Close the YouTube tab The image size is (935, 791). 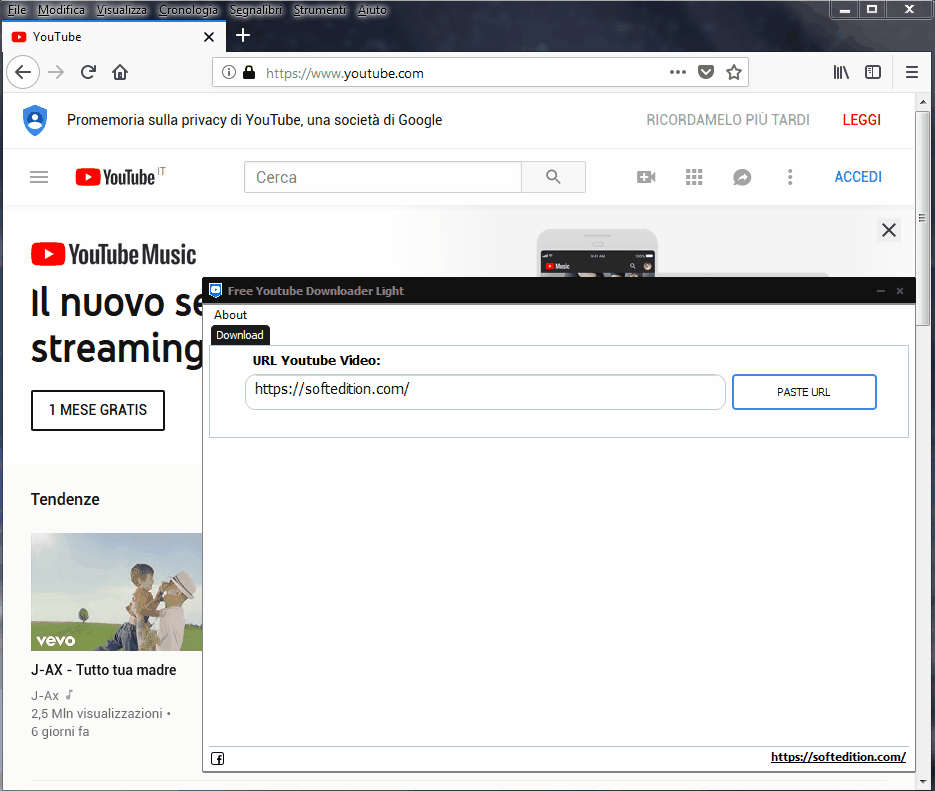pos(209,37)
